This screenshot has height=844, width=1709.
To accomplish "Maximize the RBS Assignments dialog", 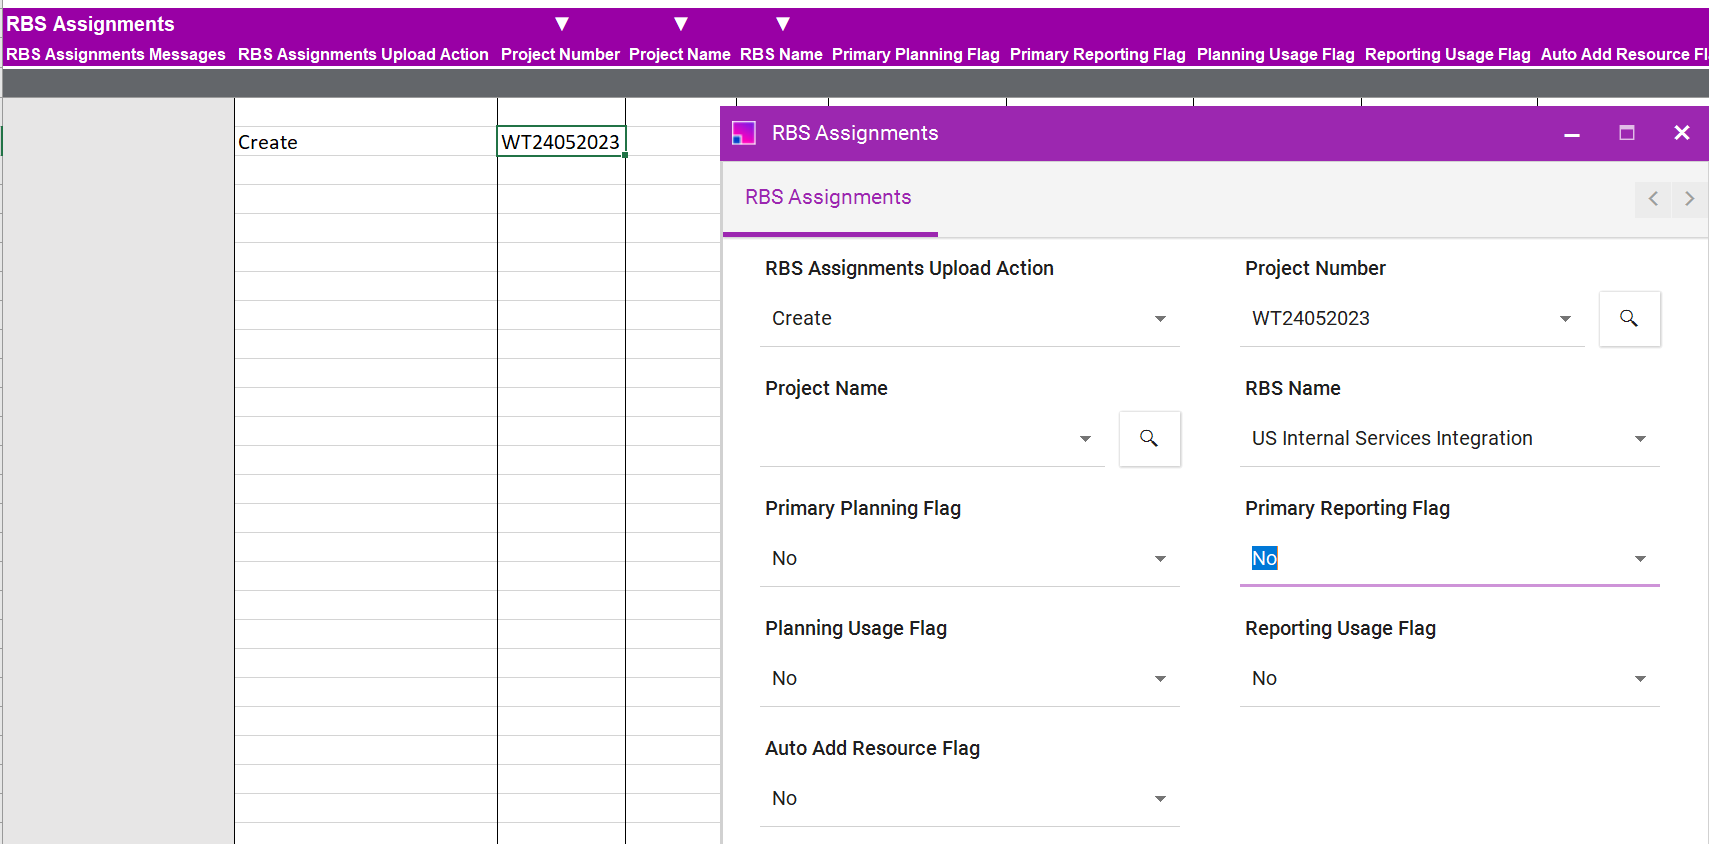I will (1627, 133).
